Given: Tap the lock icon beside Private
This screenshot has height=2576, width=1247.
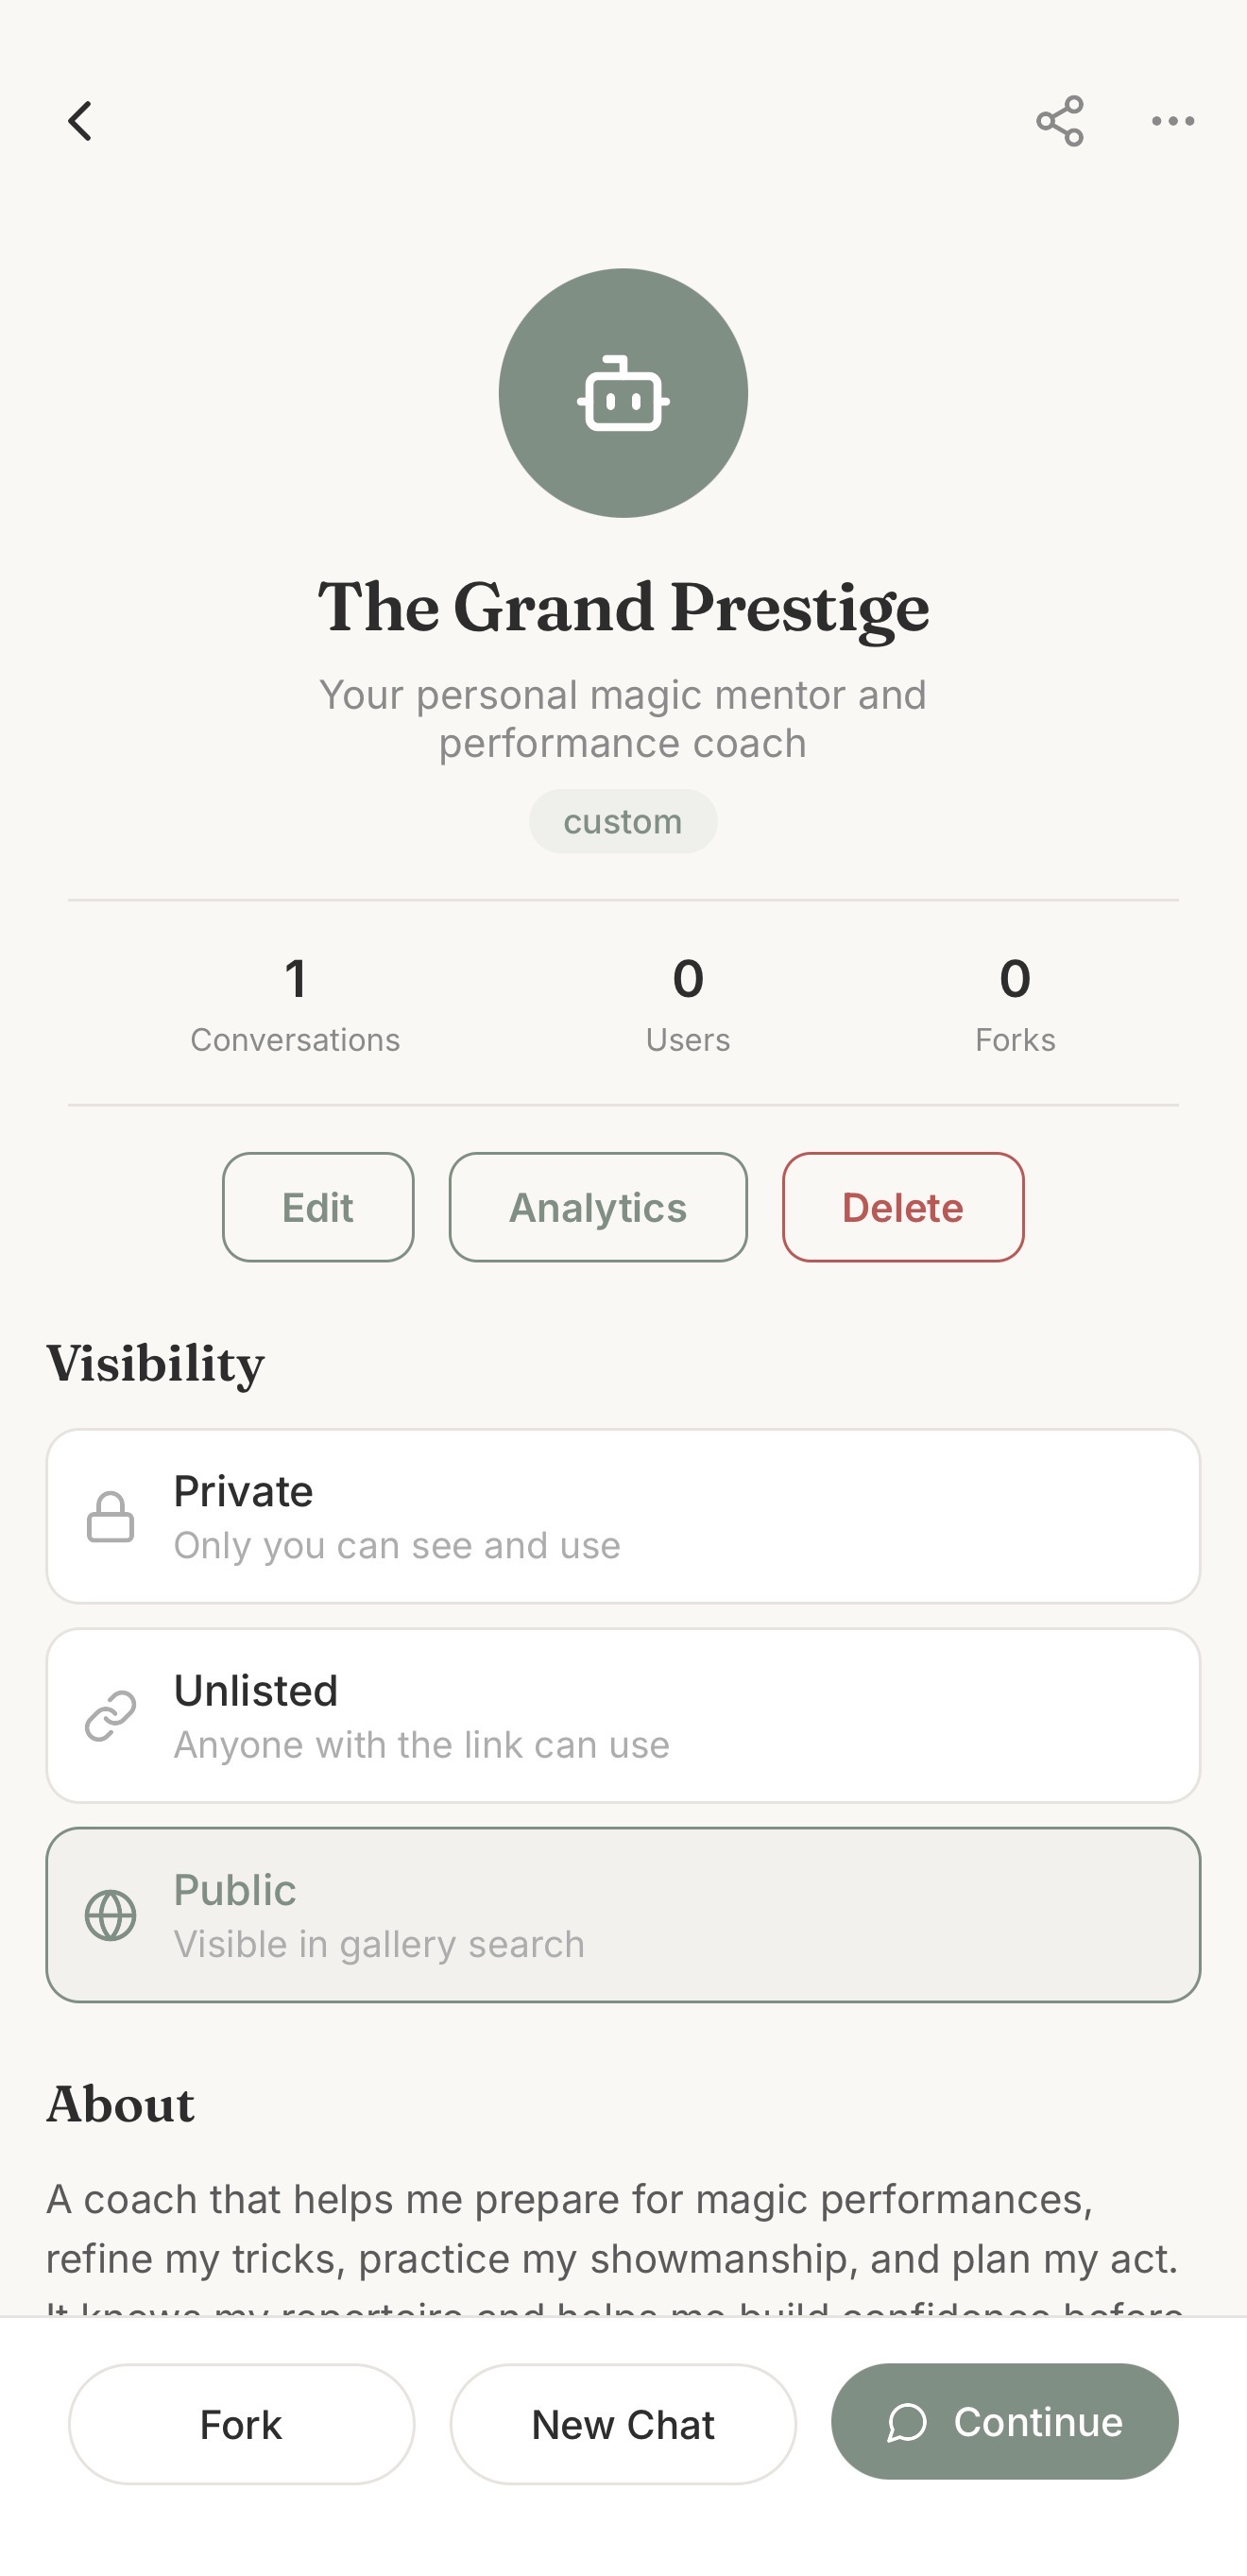Looking at the screenshot, I should pyautogui.click(x=110, y=1517).
